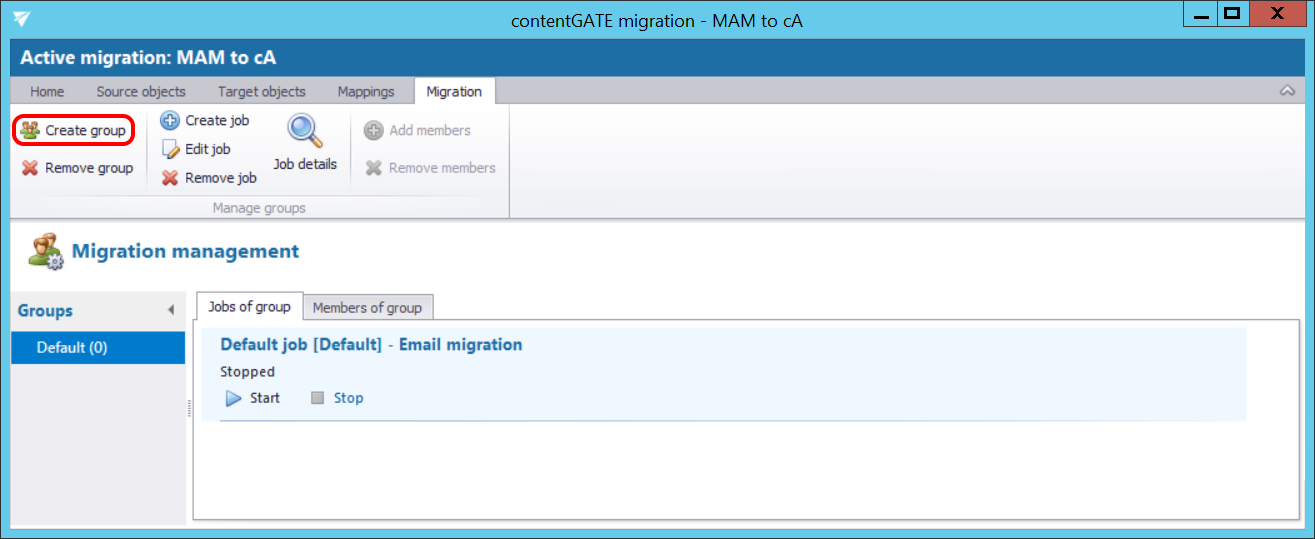Click the Remove group red X icon

click(30, 168)
